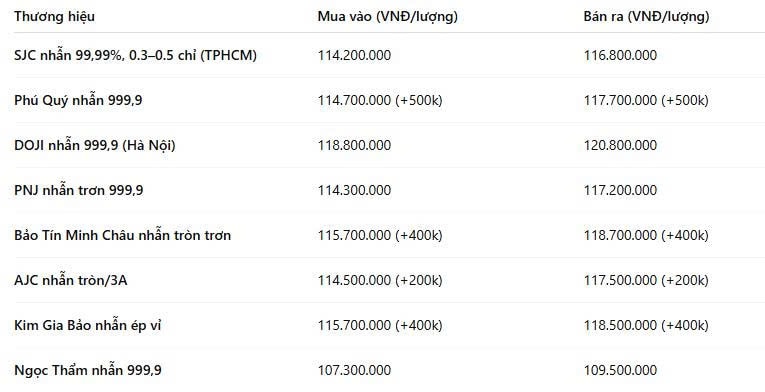Click the Bảo Tín Minh Châu nhẫn tròn trơn label
765x392 pixels.
click(122, 235)
